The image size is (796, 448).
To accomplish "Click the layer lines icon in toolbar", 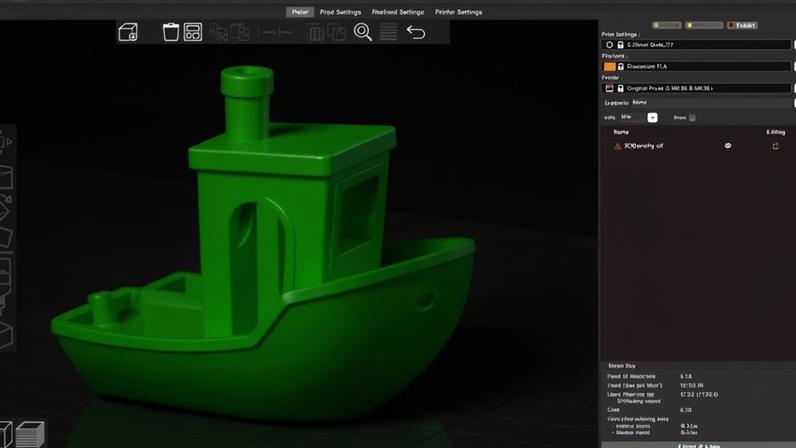I will point(388,32).
